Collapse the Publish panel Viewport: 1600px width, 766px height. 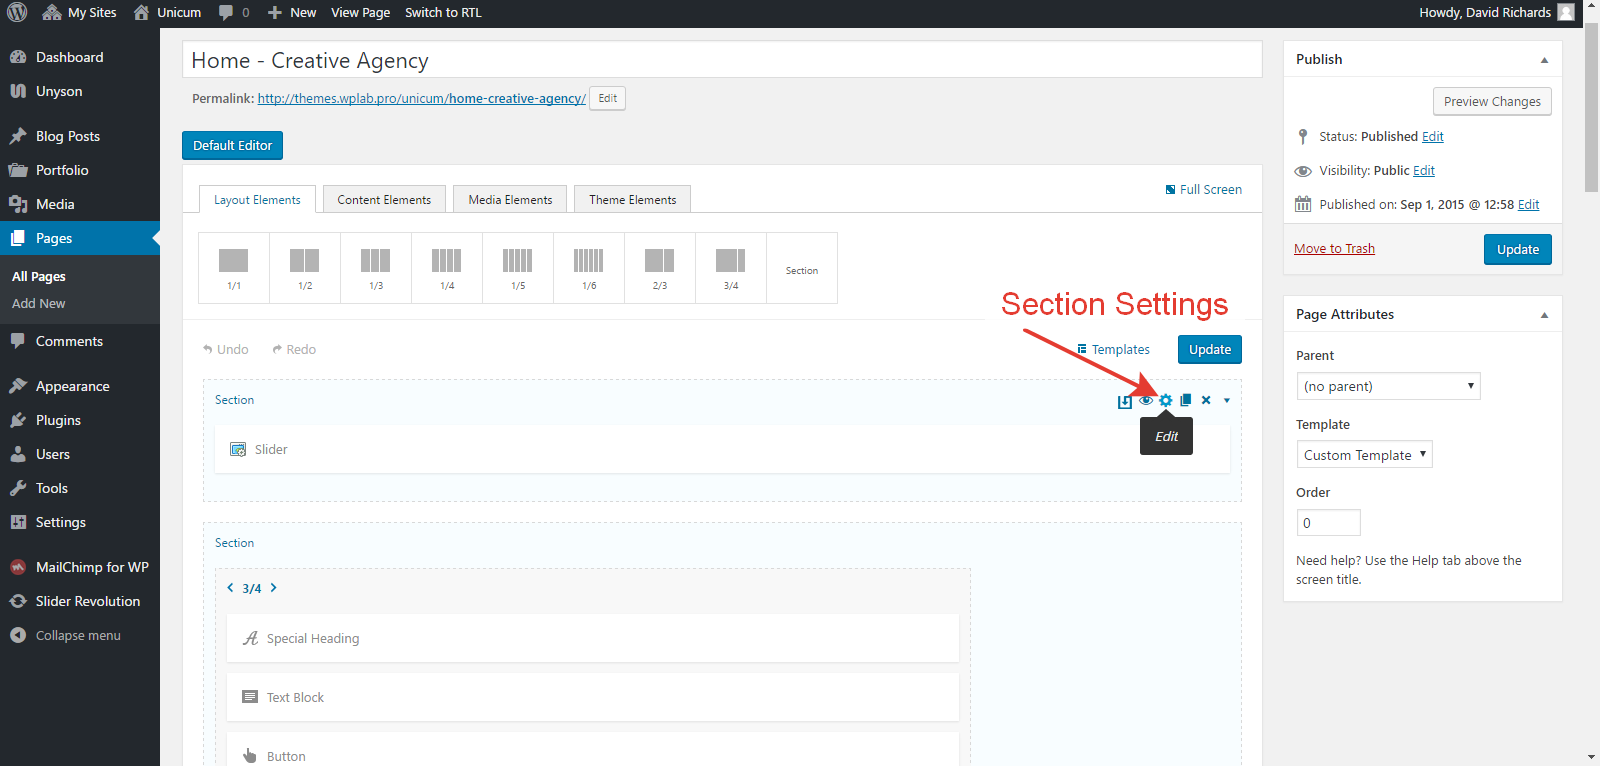tap(1544, 60)
